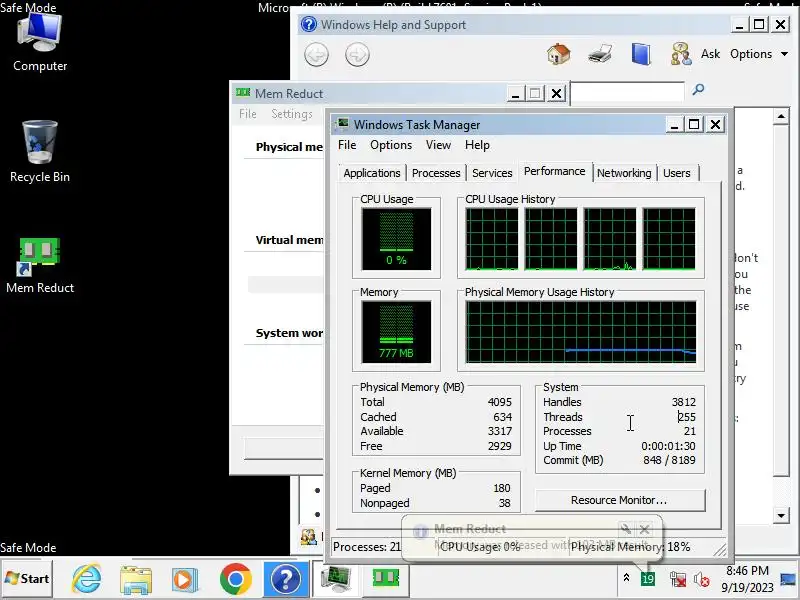
Task: Switch to the Applications tab
Action: click(x=372, y=173)
